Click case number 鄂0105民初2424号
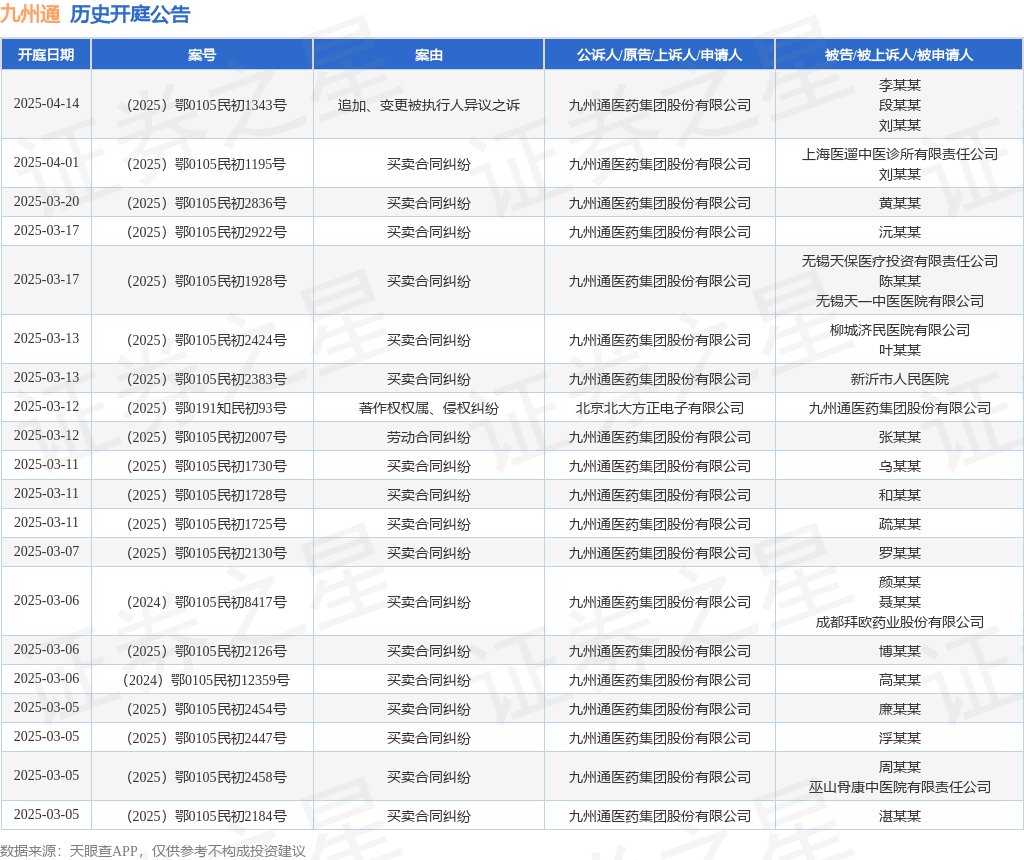 point(206,340)
